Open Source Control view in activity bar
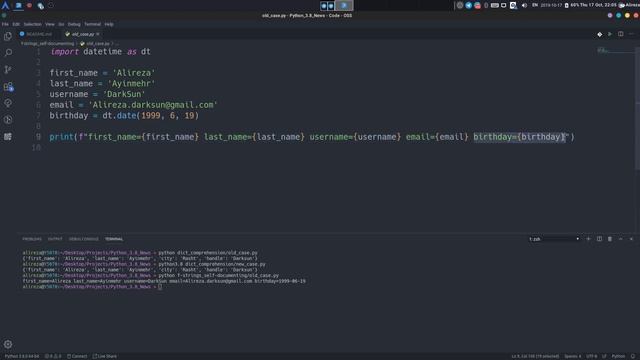640x360 pixels. (x=8, y=69)
